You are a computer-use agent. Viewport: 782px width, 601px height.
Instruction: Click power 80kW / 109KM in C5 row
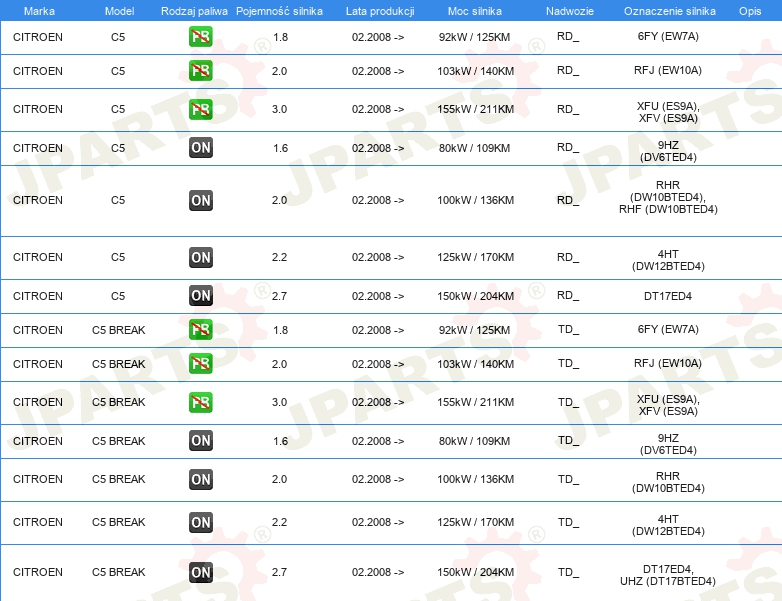(x=474, y=148)
